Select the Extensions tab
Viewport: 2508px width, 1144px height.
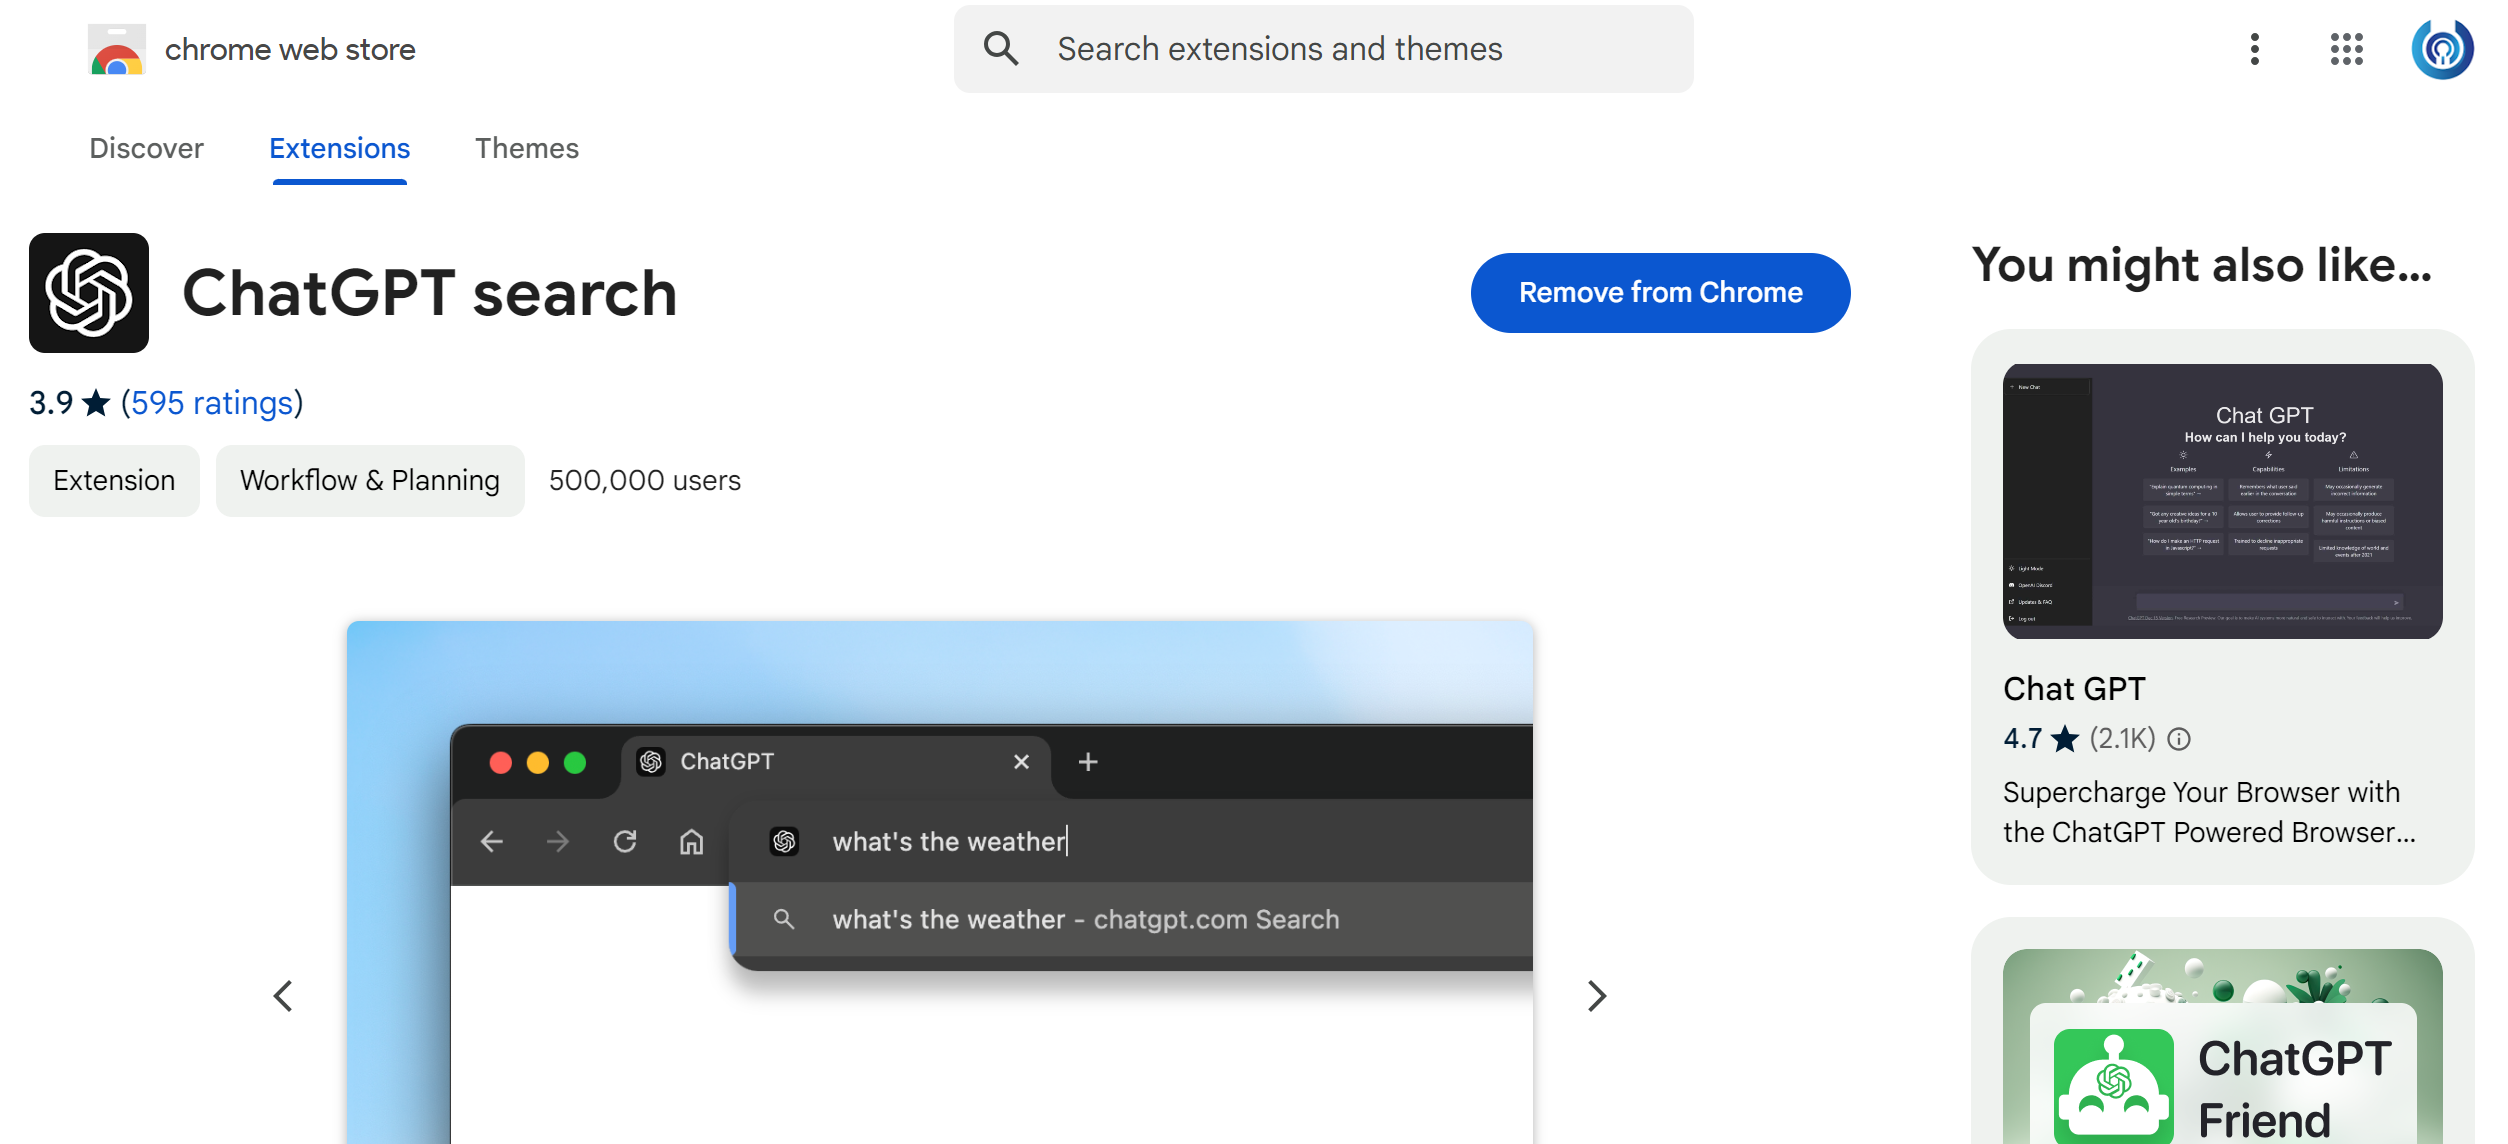pyautogui.click(x=340, y=148)
